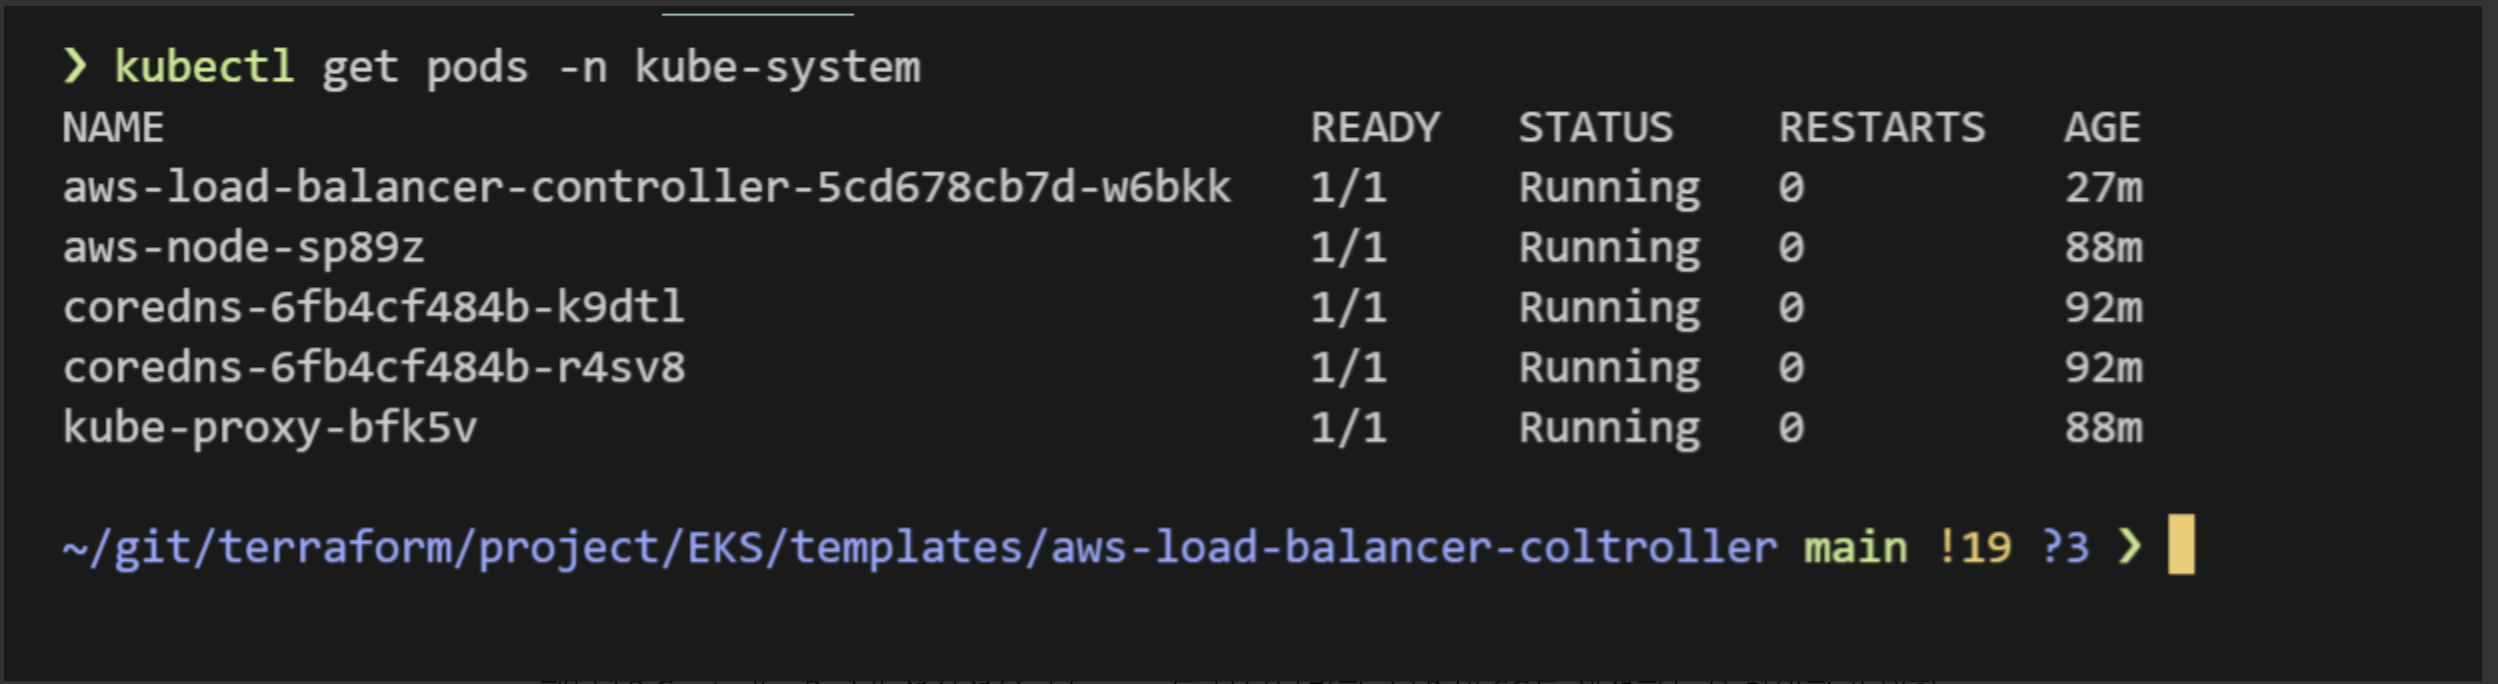This screenshot has width=2498, height=684.
Task: Select pod name coredns-6fb4cf484b-r4sv8
Action: 374,367
